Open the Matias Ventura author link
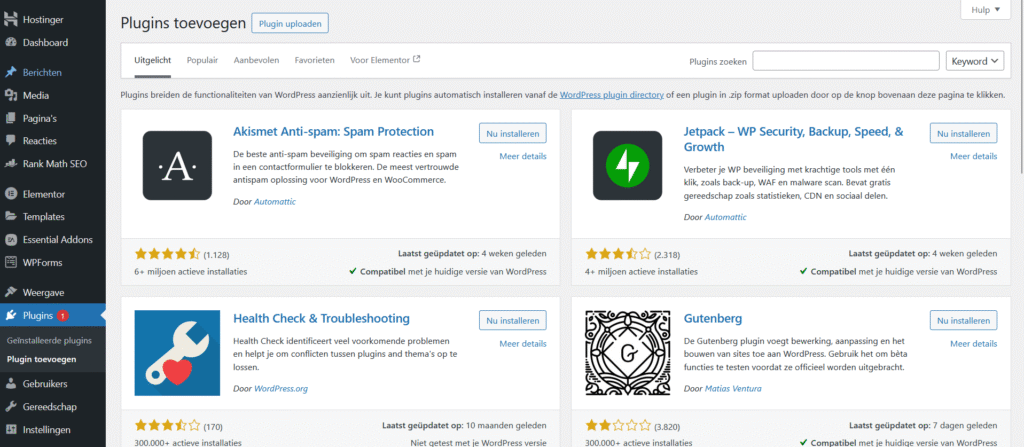 click(733, 389)
